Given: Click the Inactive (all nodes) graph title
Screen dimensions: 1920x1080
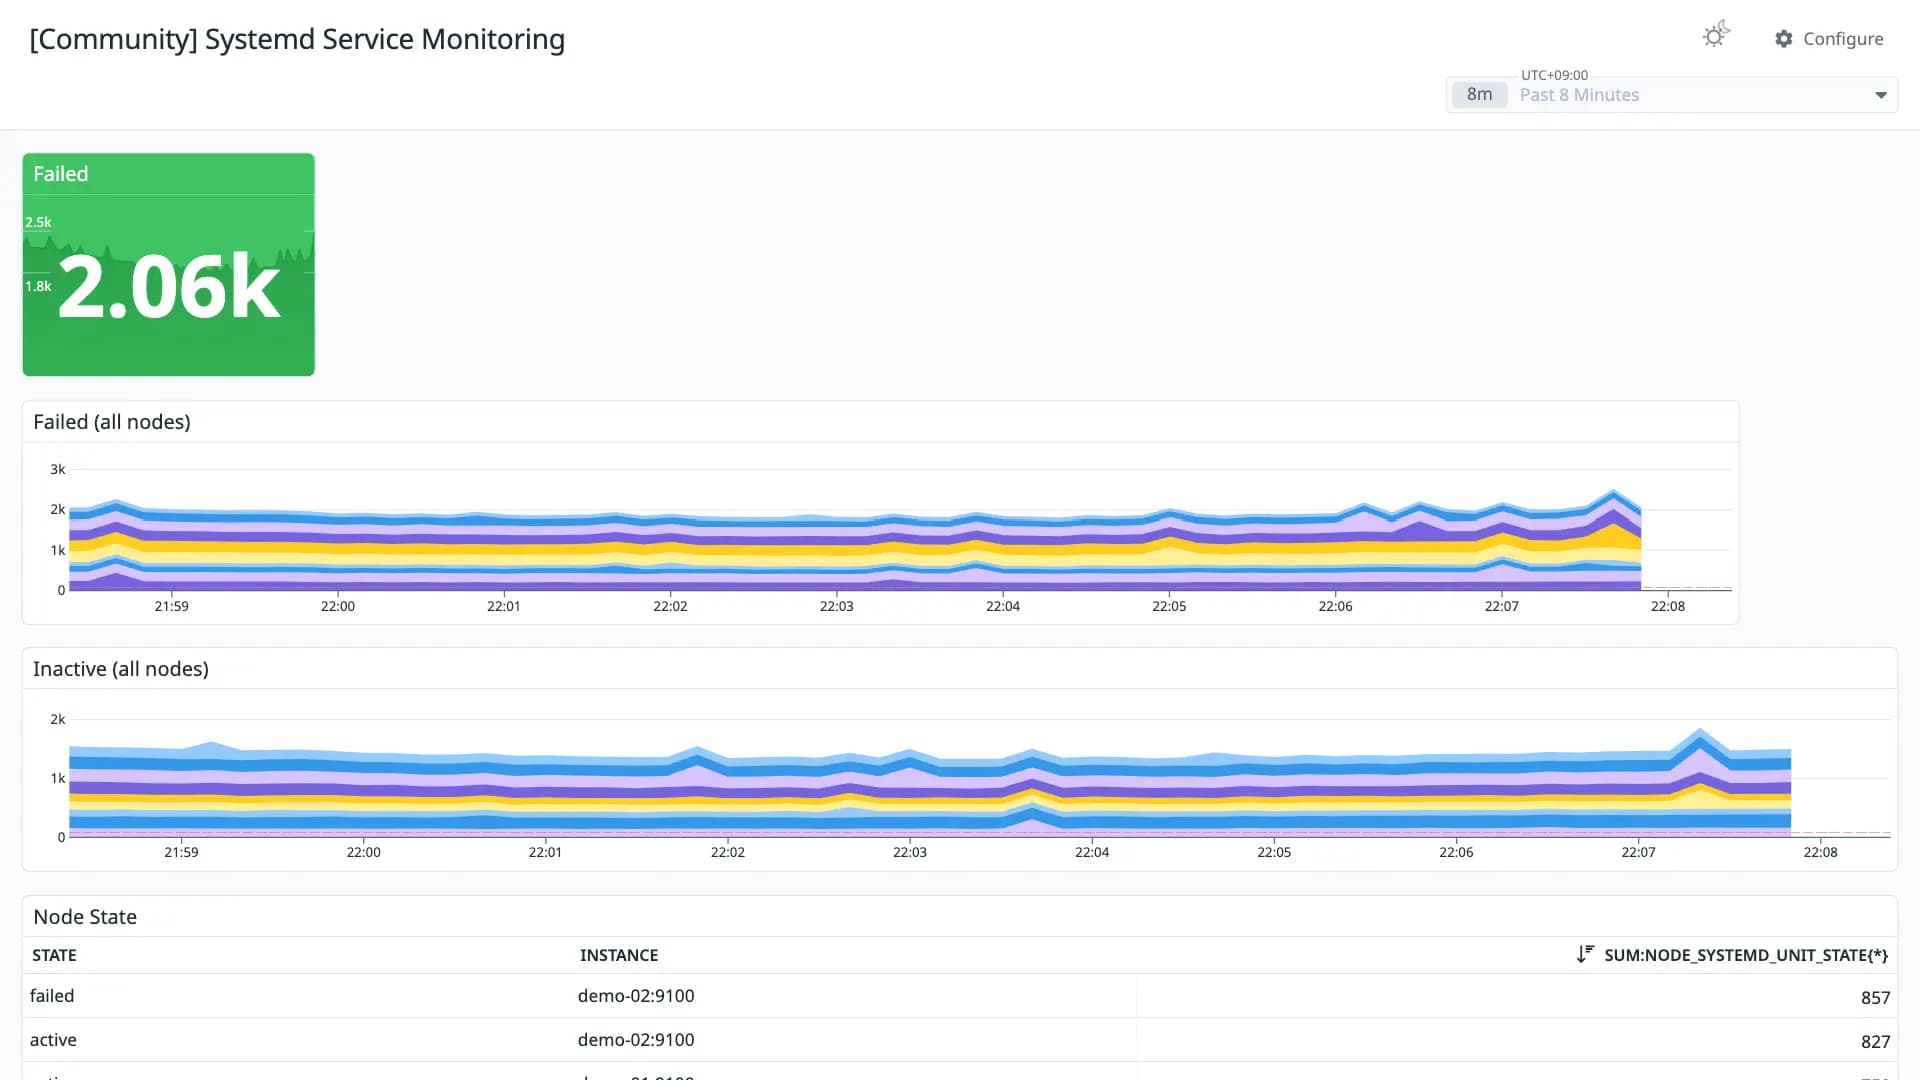Looking at the screenshot, I should click(121, 669).
